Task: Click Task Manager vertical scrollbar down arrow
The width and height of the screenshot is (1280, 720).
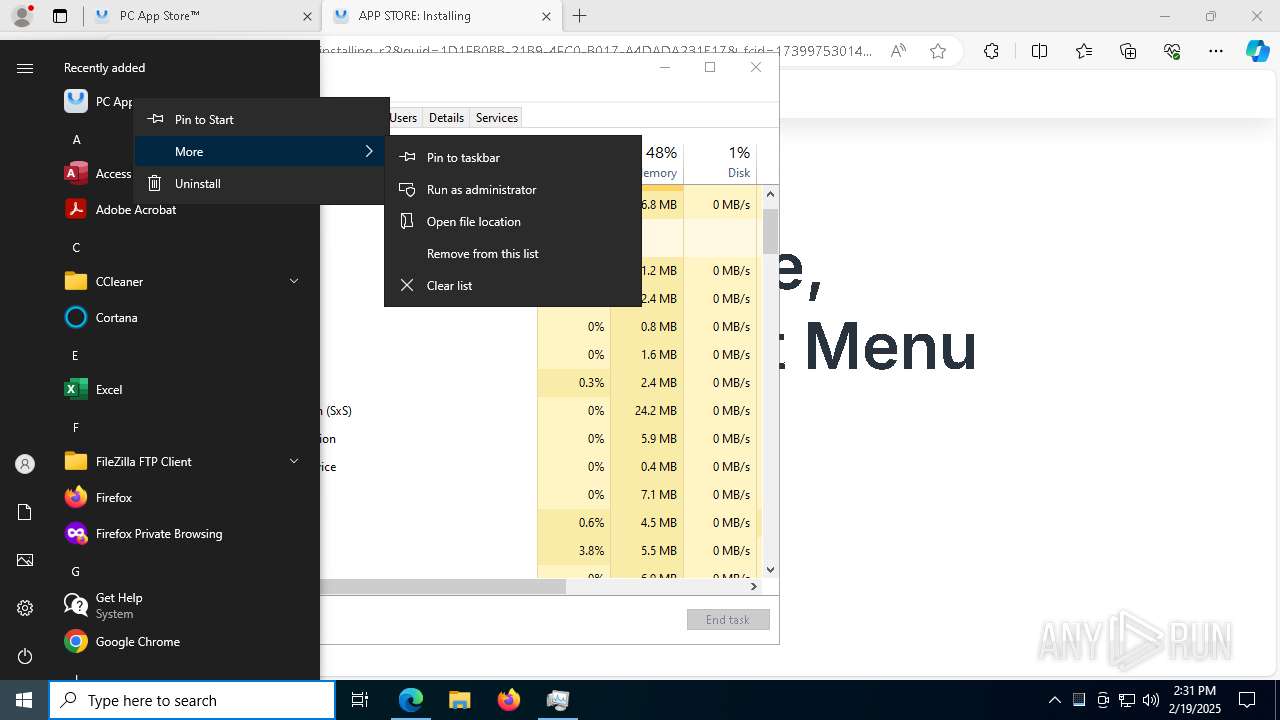Action: click(x=770, y=569)
